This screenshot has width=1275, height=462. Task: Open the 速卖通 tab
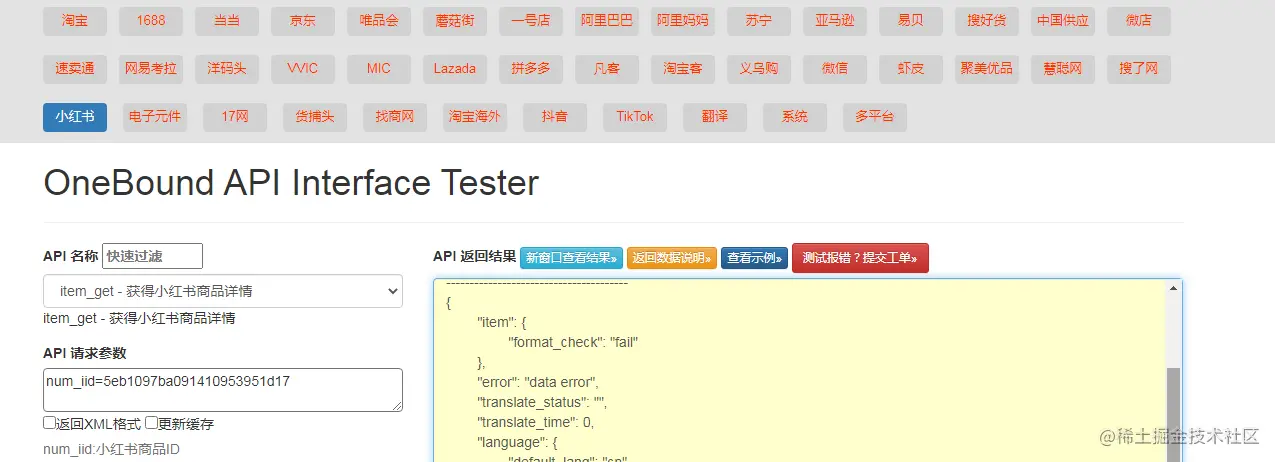75,69
